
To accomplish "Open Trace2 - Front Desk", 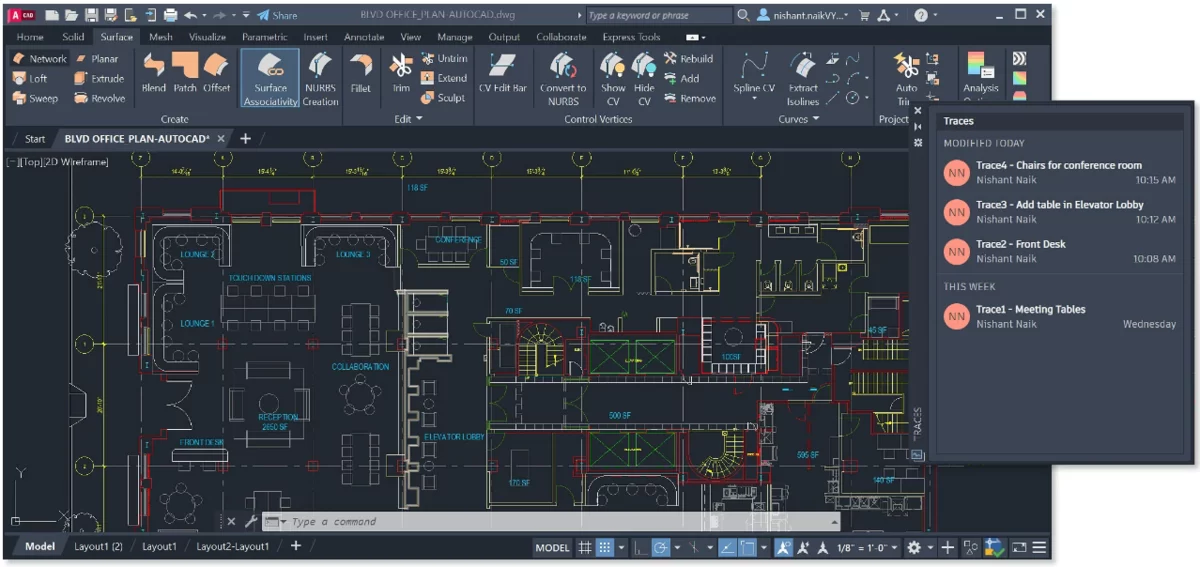I will pos(1060,251).
